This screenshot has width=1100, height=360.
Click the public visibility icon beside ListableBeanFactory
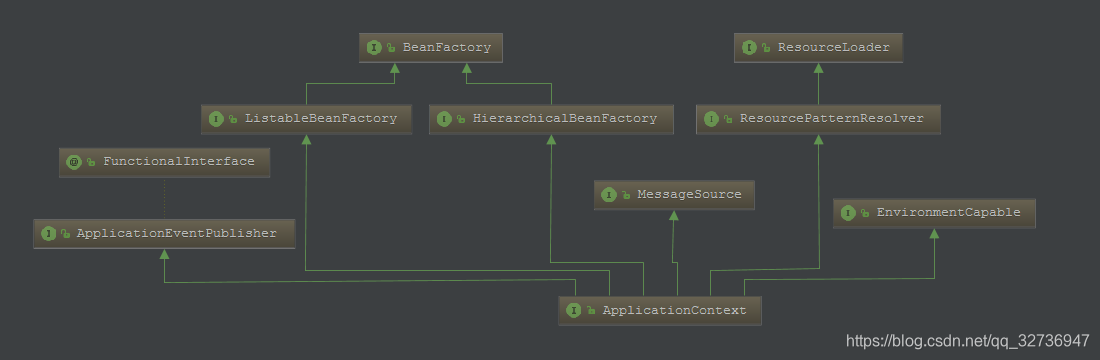tap(233, 120)
